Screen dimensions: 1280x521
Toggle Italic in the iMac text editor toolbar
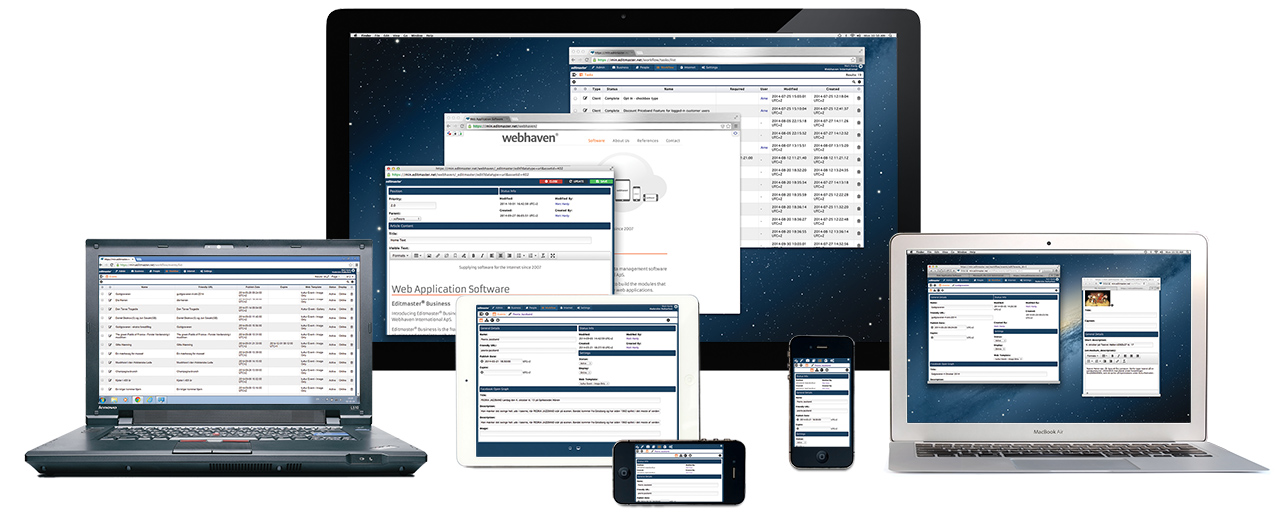pos(481,255)
